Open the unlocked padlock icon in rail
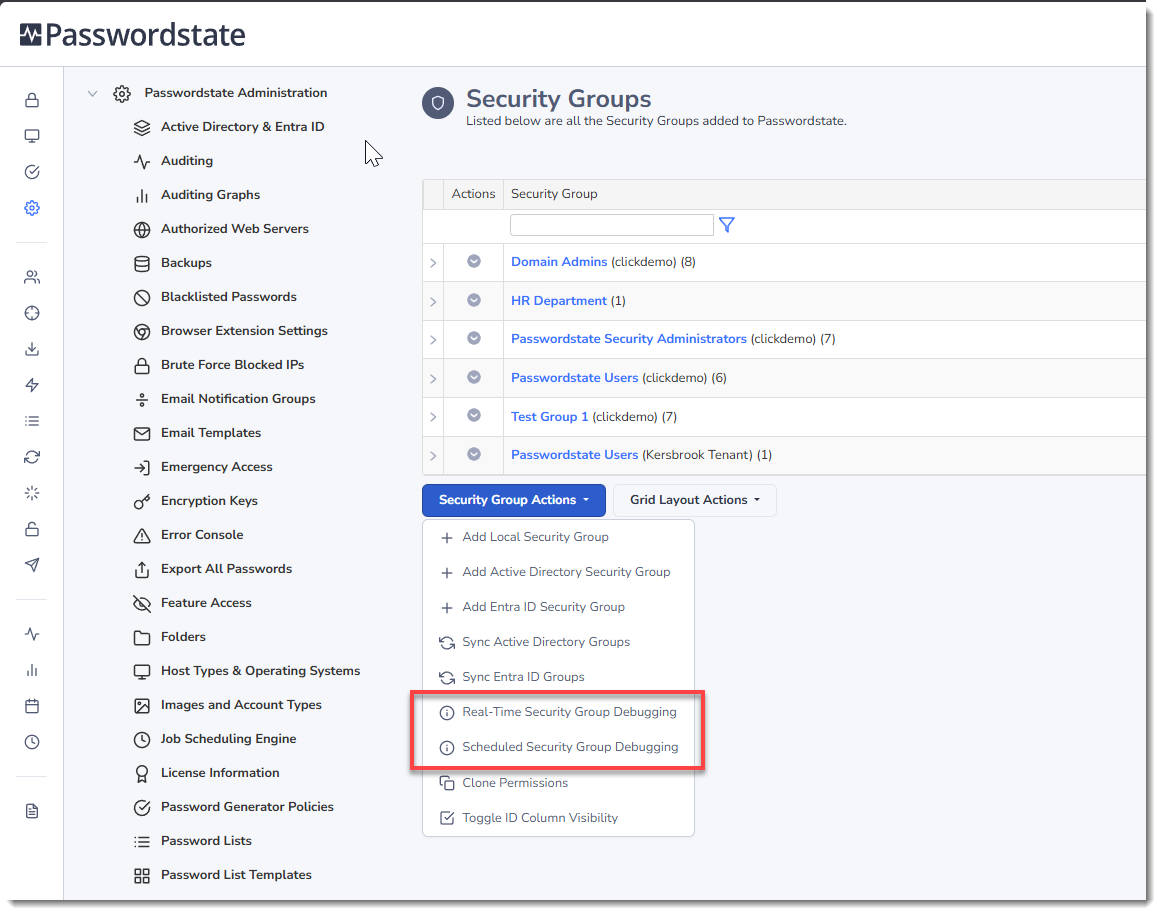The width and height of the screenshot is (1161, 915). 32,529
